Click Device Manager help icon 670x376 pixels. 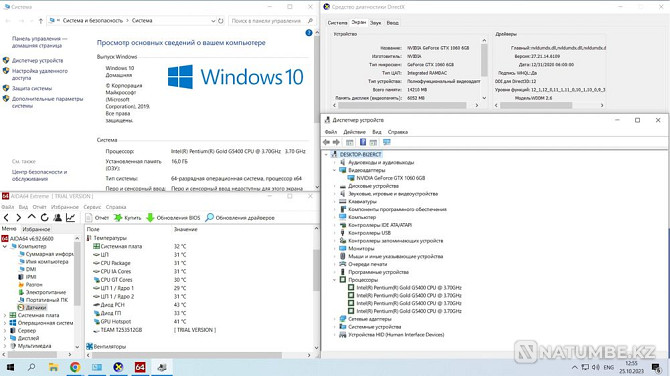pyautogui.click(x=363, y=142)
